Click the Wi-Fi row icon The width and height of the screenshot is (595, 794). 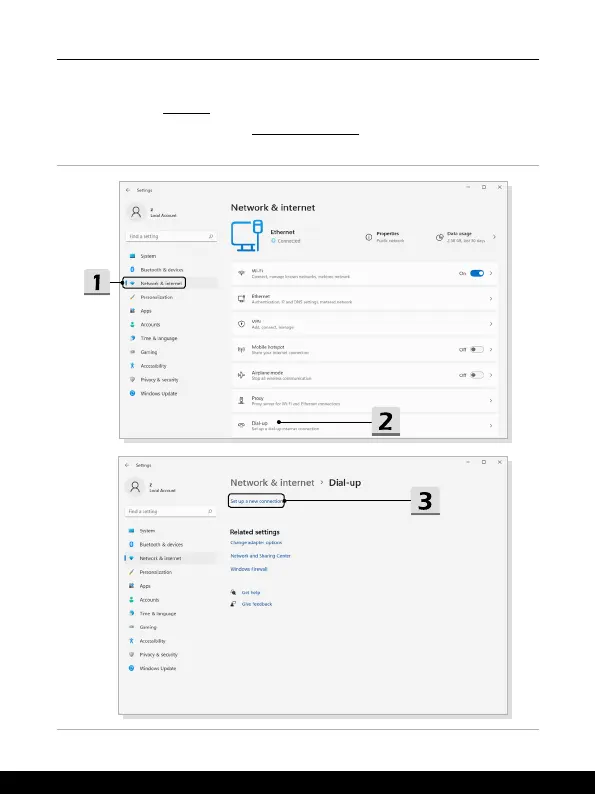(x=242, y=273)
